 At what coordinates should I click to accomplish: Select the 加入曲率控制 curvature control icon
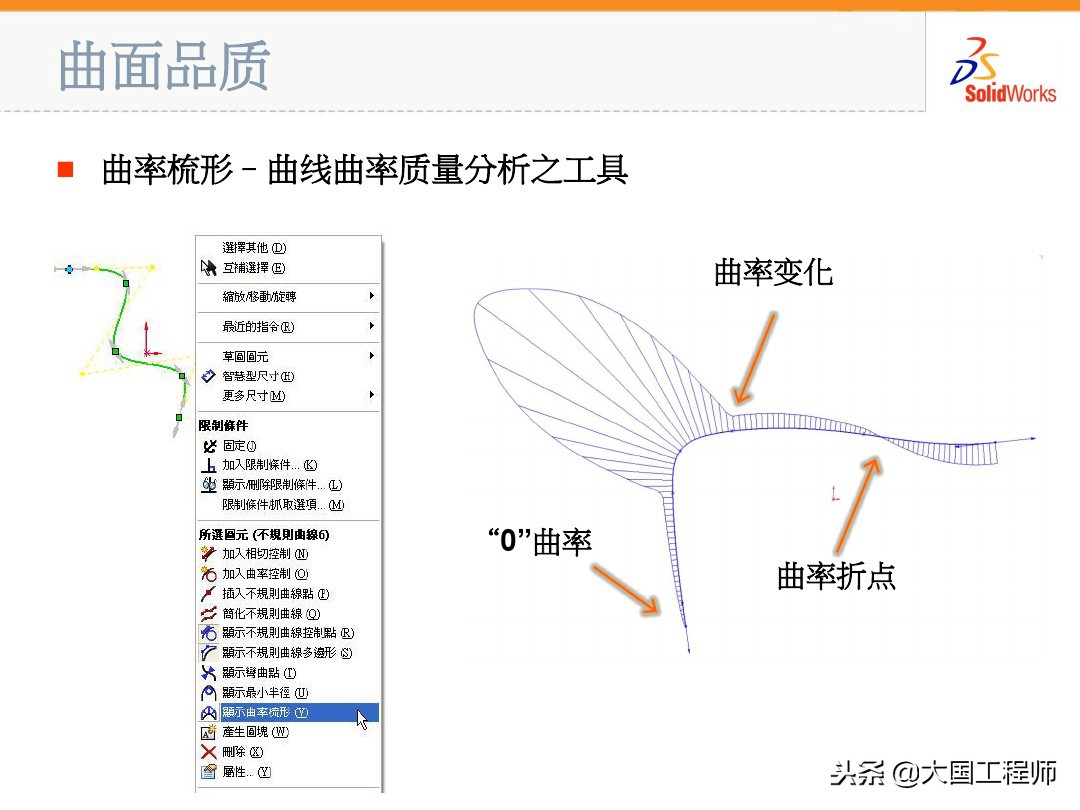206,573
